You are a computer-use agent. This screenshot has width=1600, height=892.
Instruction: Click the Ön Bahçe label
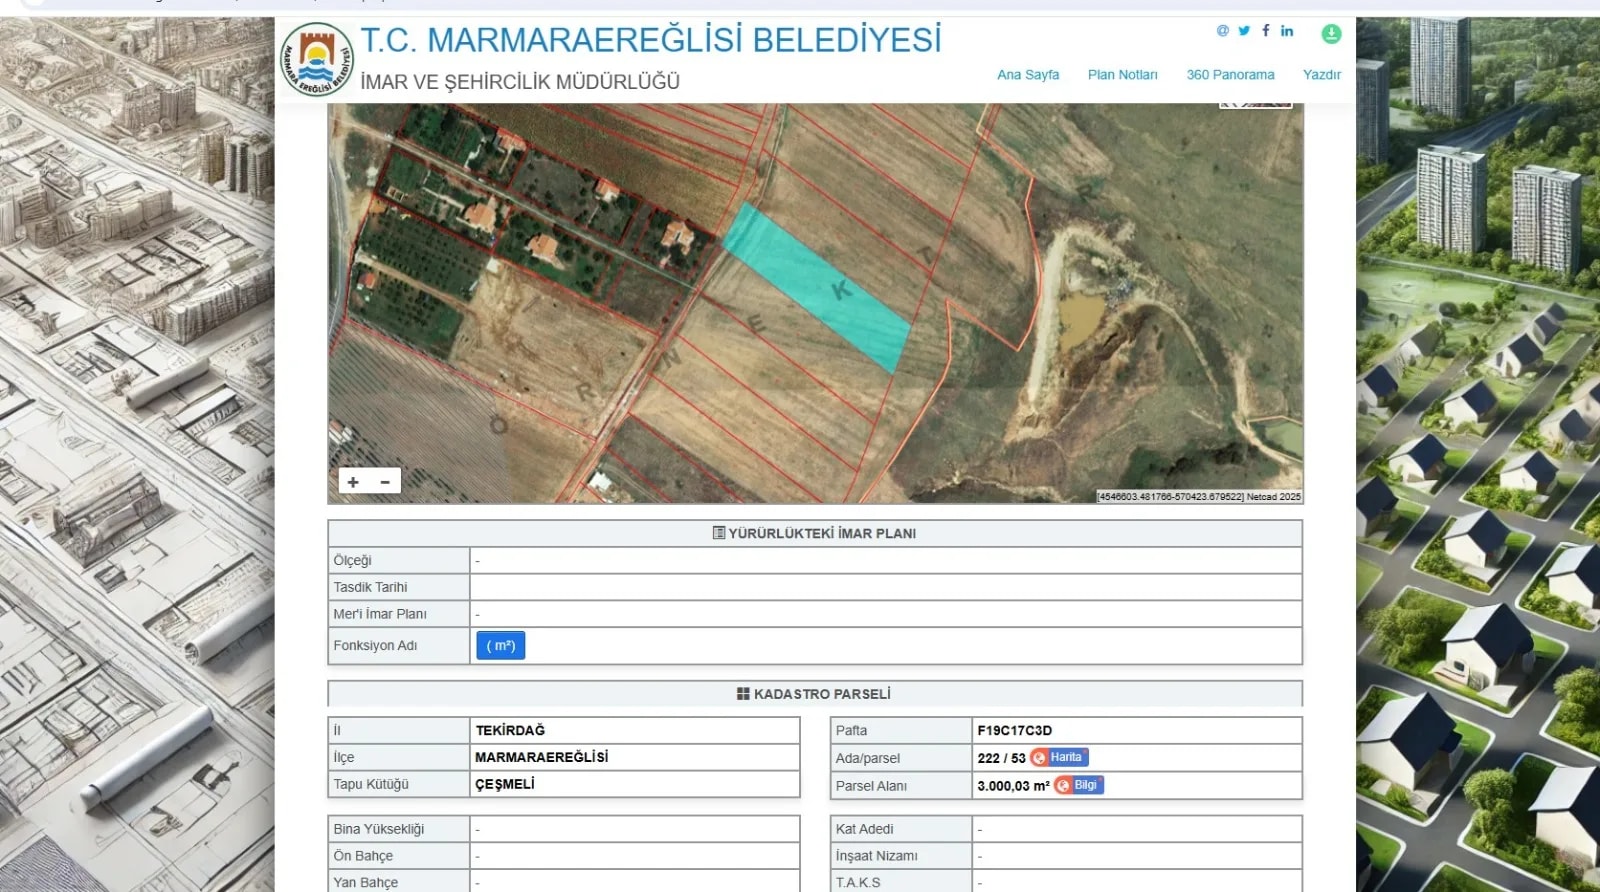[x=363, y=856]
